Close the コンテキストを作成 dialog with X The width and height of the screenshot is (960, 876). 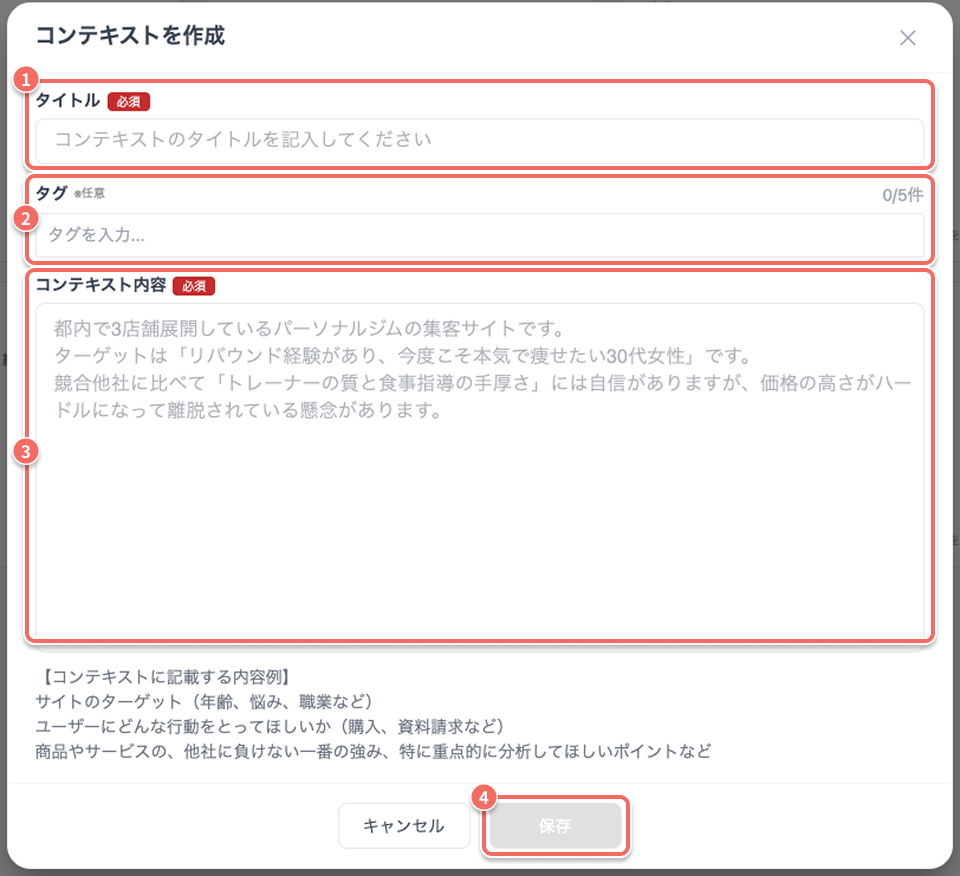tap(907, 38)
